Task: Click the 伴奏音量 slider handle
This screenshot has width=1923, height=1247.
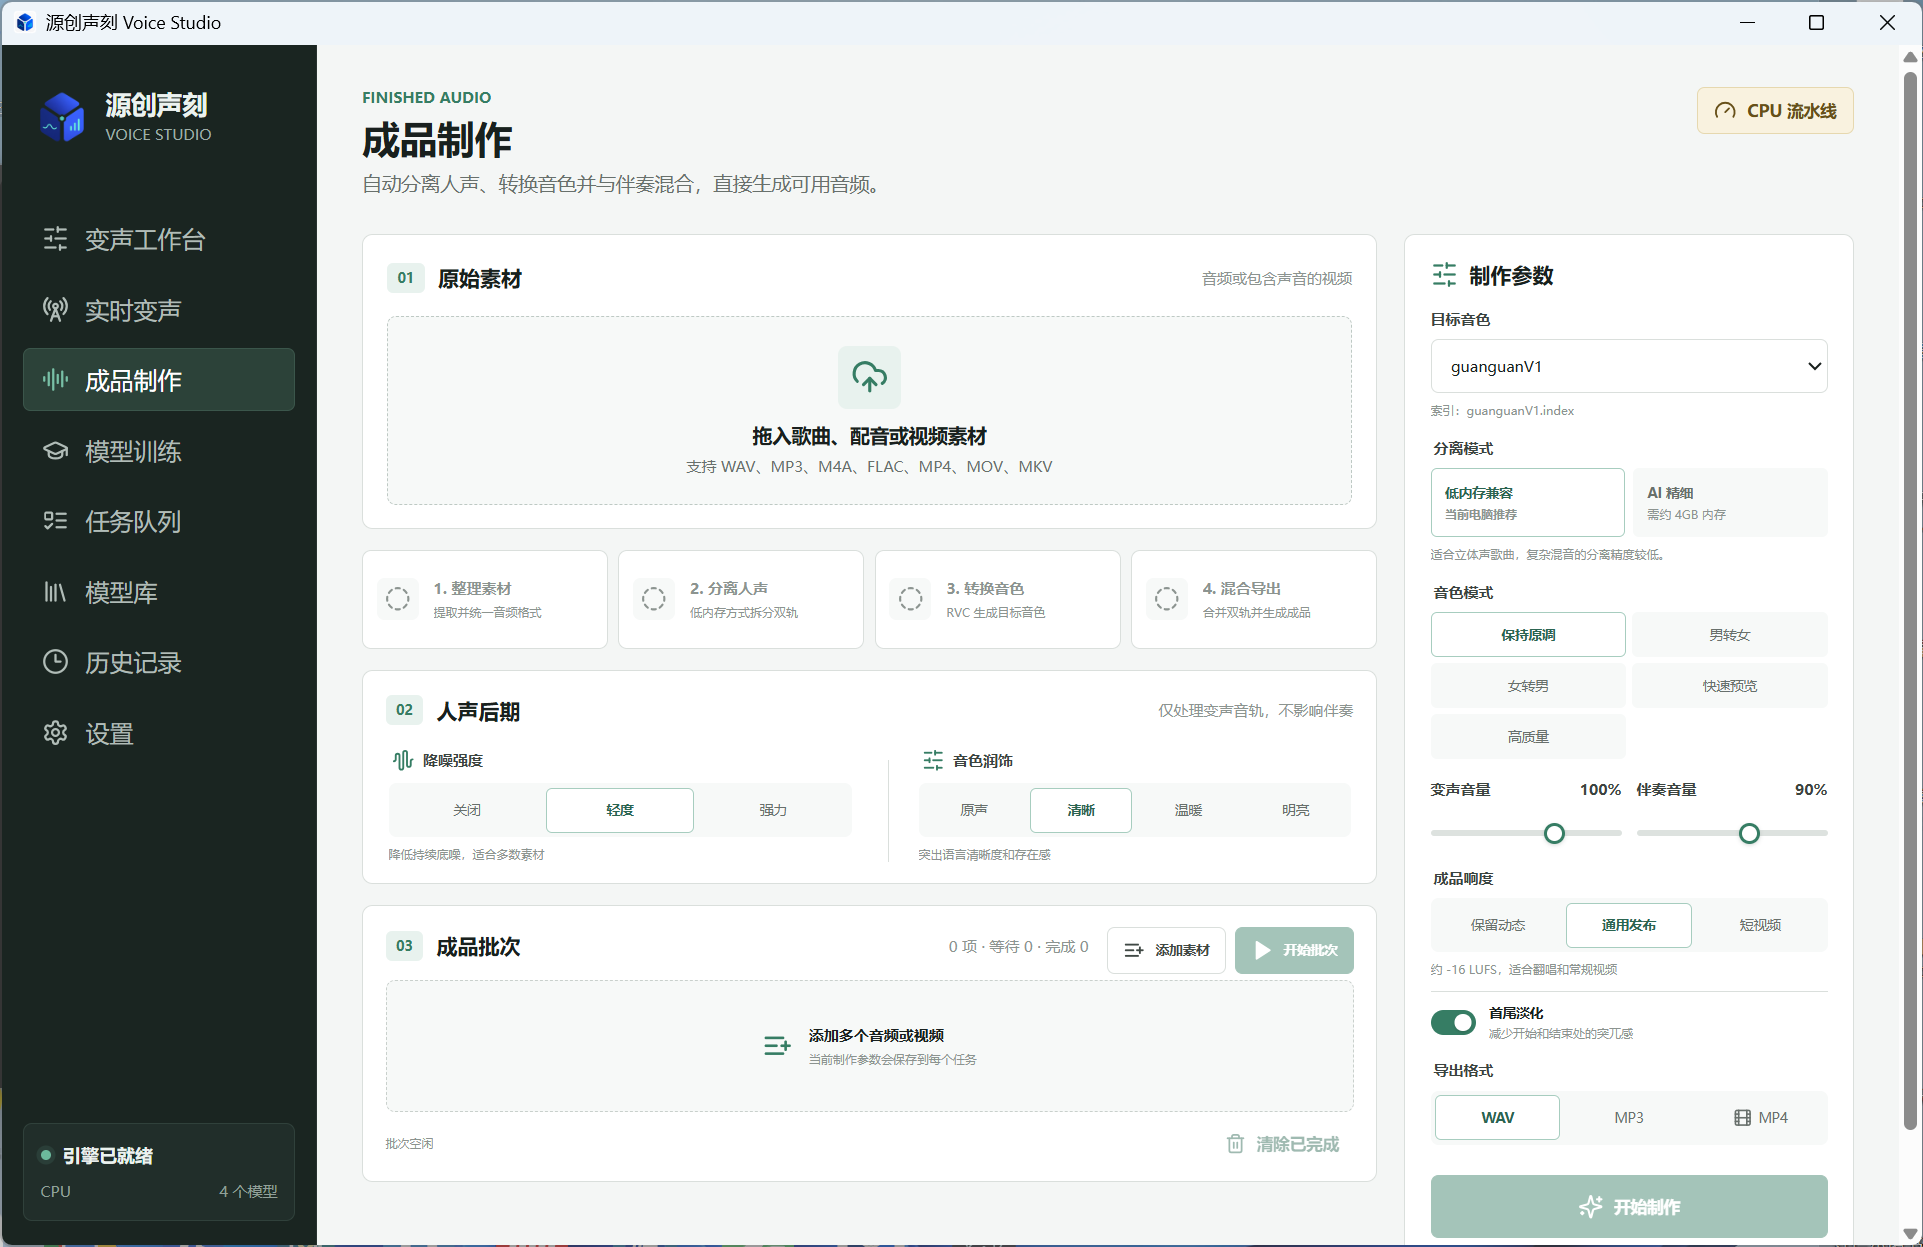Action: pos(1749,833)
